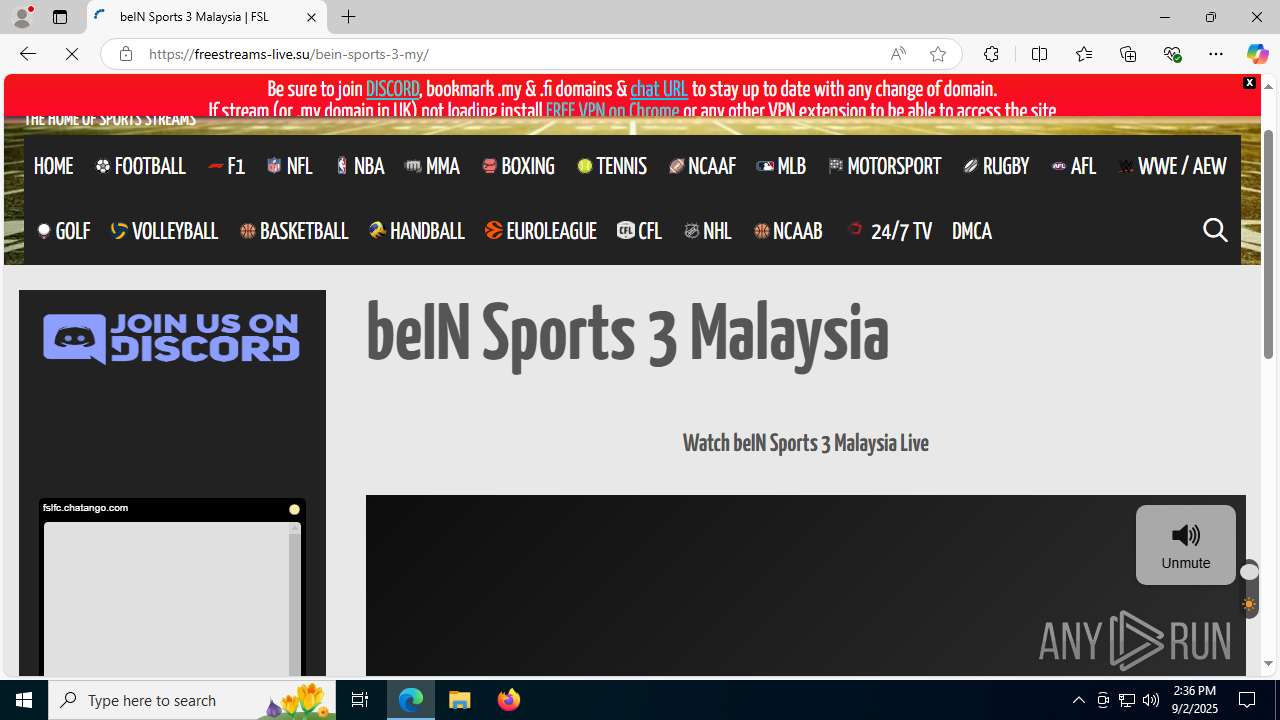Select the RUGBY category
The image size is (1280, 720).
click(996, 166)
